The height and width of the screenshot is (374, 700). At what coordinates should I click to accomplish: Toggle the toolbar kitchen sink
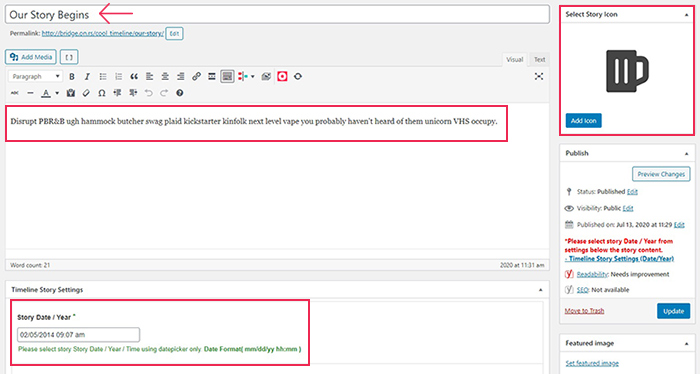tap(227, 77)
